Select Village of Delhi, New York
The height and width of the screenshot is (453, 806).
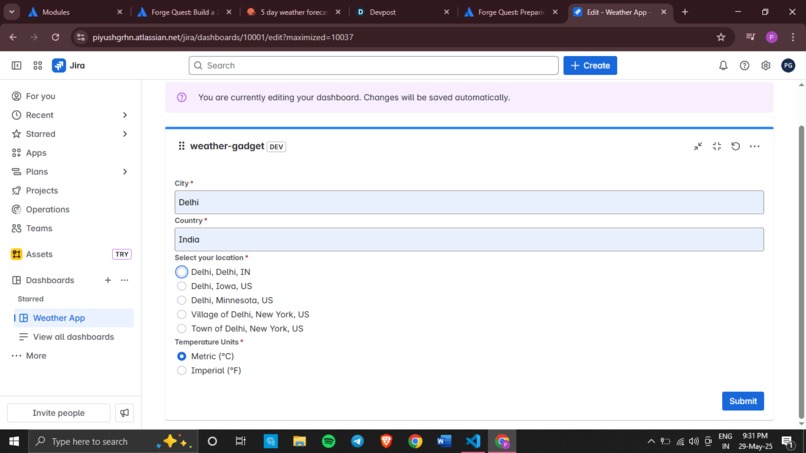(181, 314)
